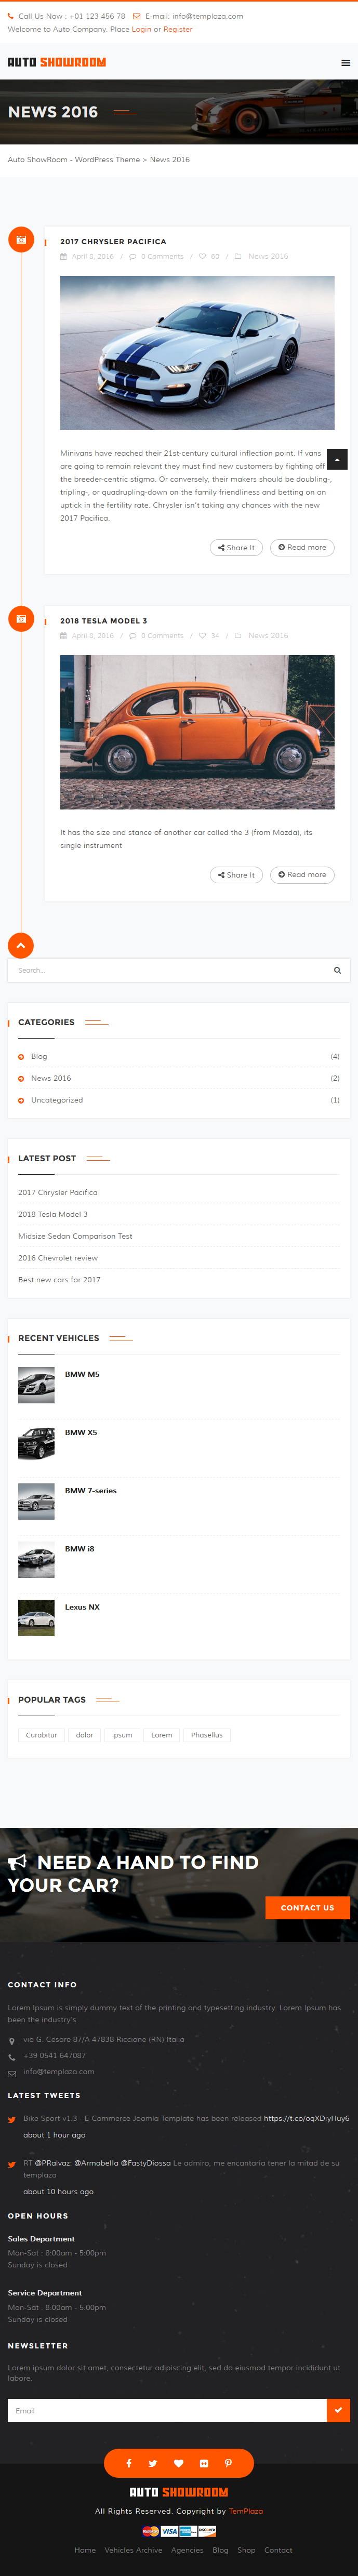Click the Flickr icon in footer
Screen dimensions: 358x2576
coord(203,2463)
